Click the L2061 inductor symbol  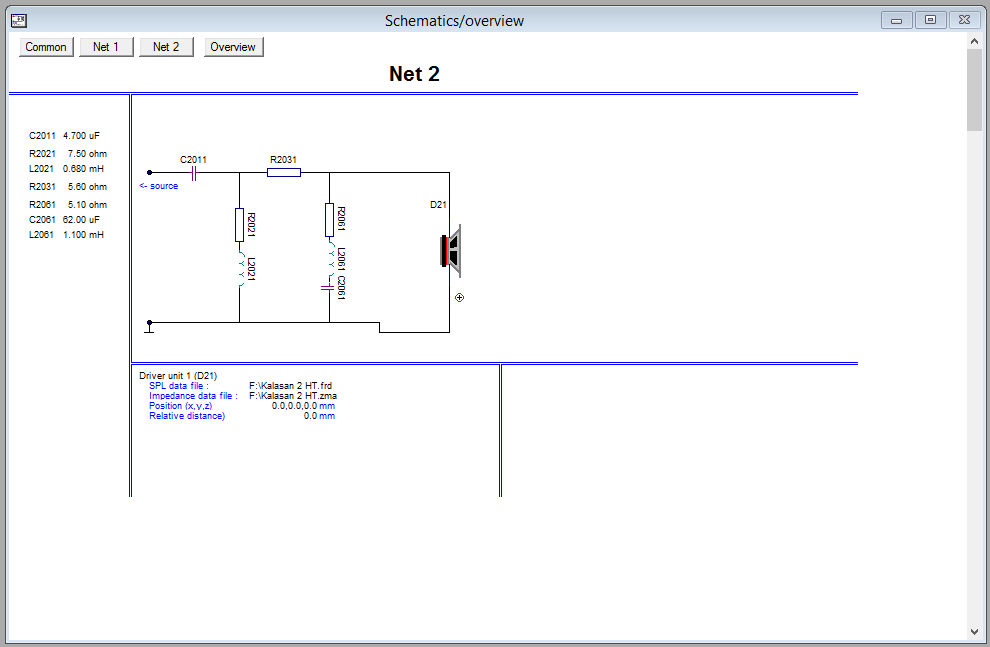click(x=329, y=257)
